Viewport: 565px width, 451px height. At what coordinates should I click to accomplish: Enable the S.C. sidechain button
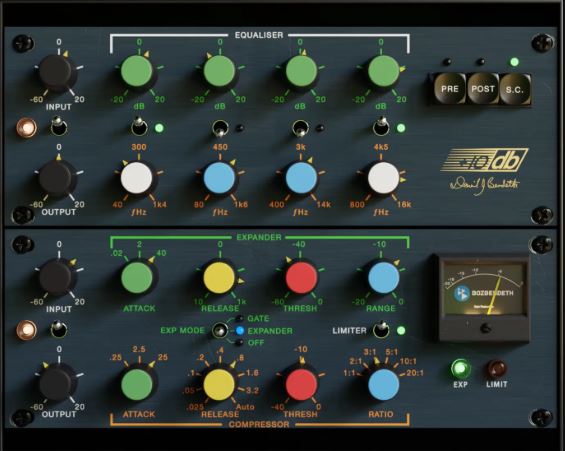[515, 89]
